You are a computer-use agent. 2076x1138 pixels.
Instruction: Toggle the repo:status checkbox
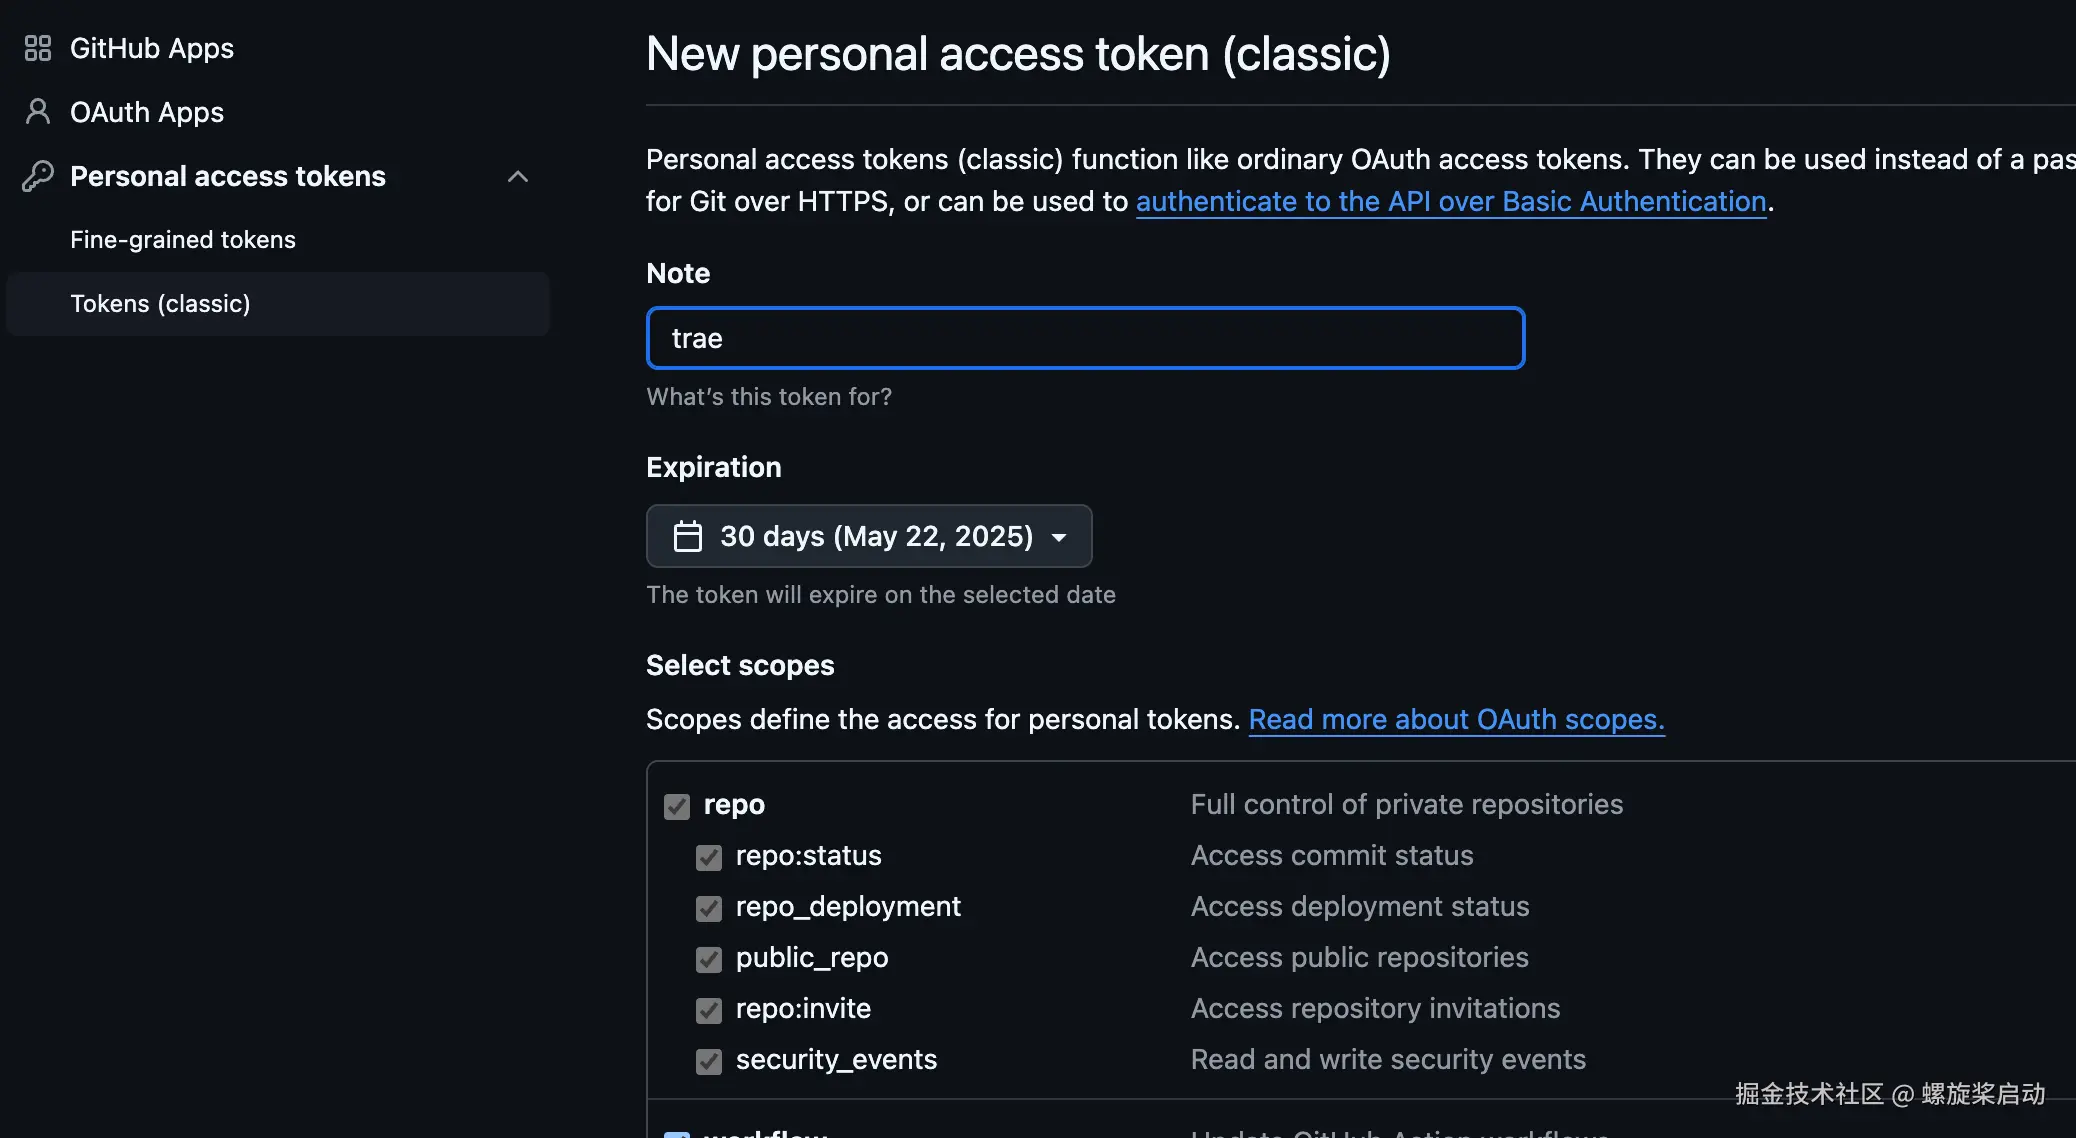(709, 857)
